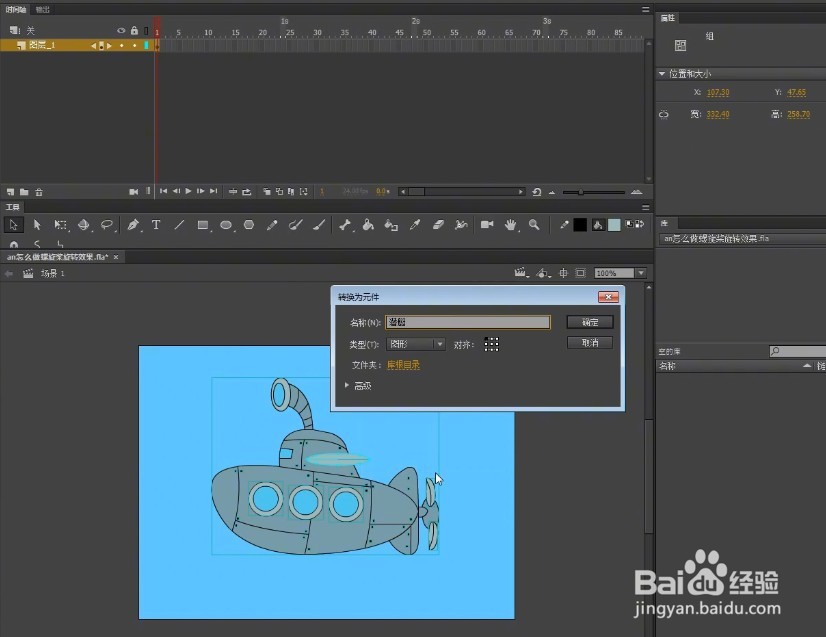Select the Zoom magnifier tool
The width and height of the screenshot is (826, 637).
tap(534, 225)
